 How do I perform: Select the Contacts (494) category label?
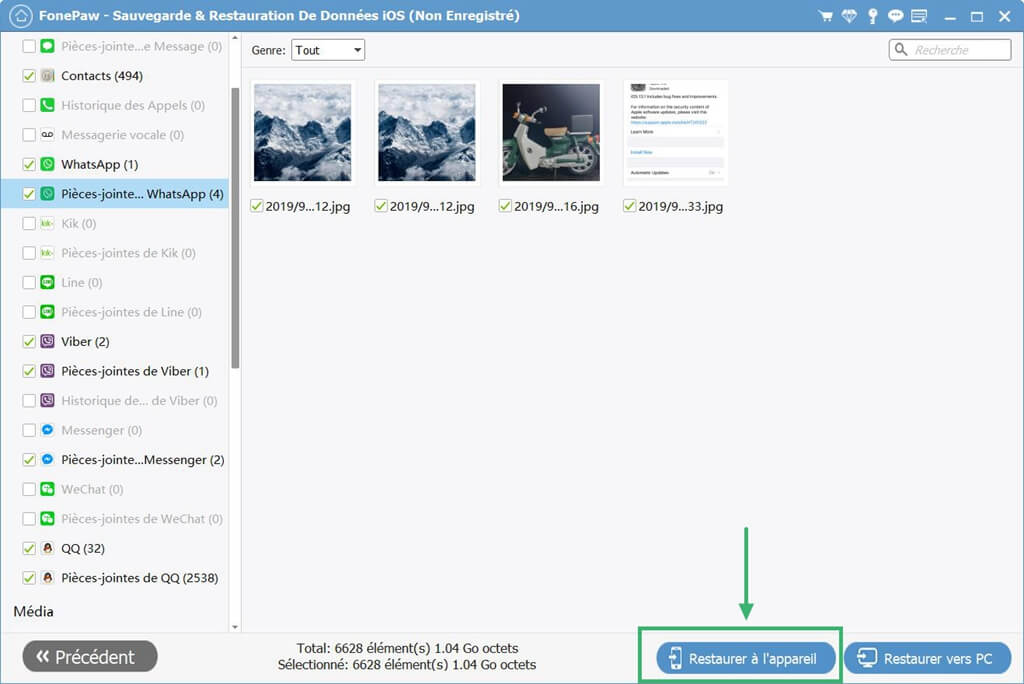click(102, 76)
